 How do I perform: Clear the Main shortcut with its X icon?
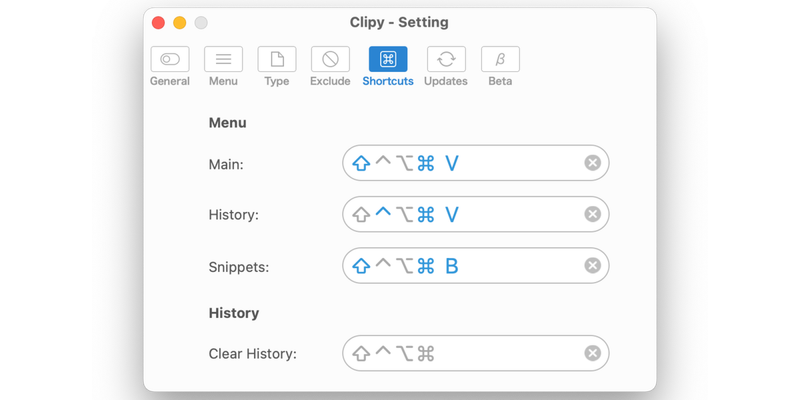[x=593, y=163]
